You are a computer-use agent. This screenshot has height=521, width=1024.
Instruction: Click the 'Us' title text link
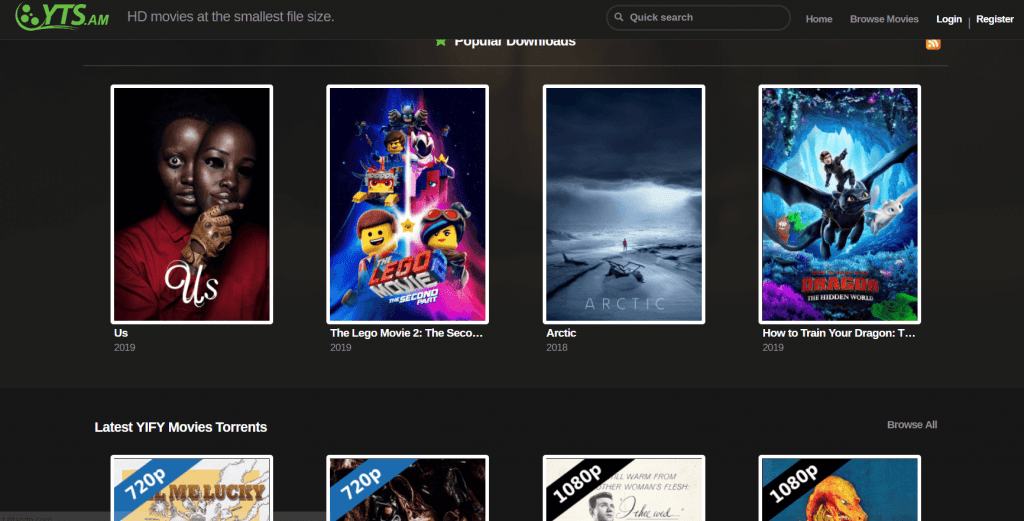point(121,333)
